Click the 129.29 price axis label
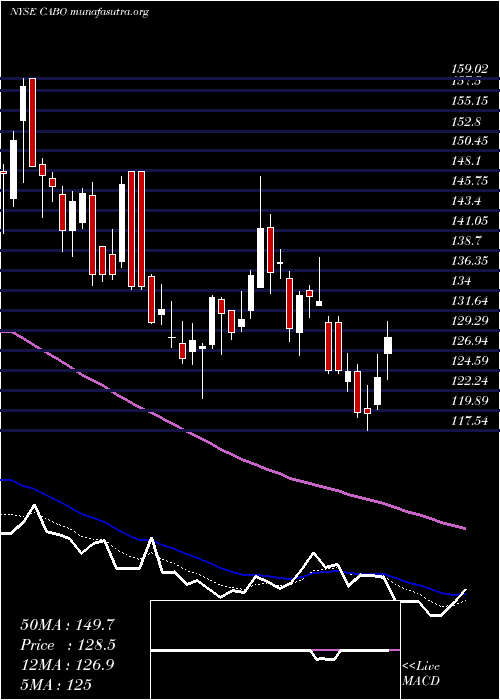The image size is (500, 700). pyautogui.click(x=469, y=321)
